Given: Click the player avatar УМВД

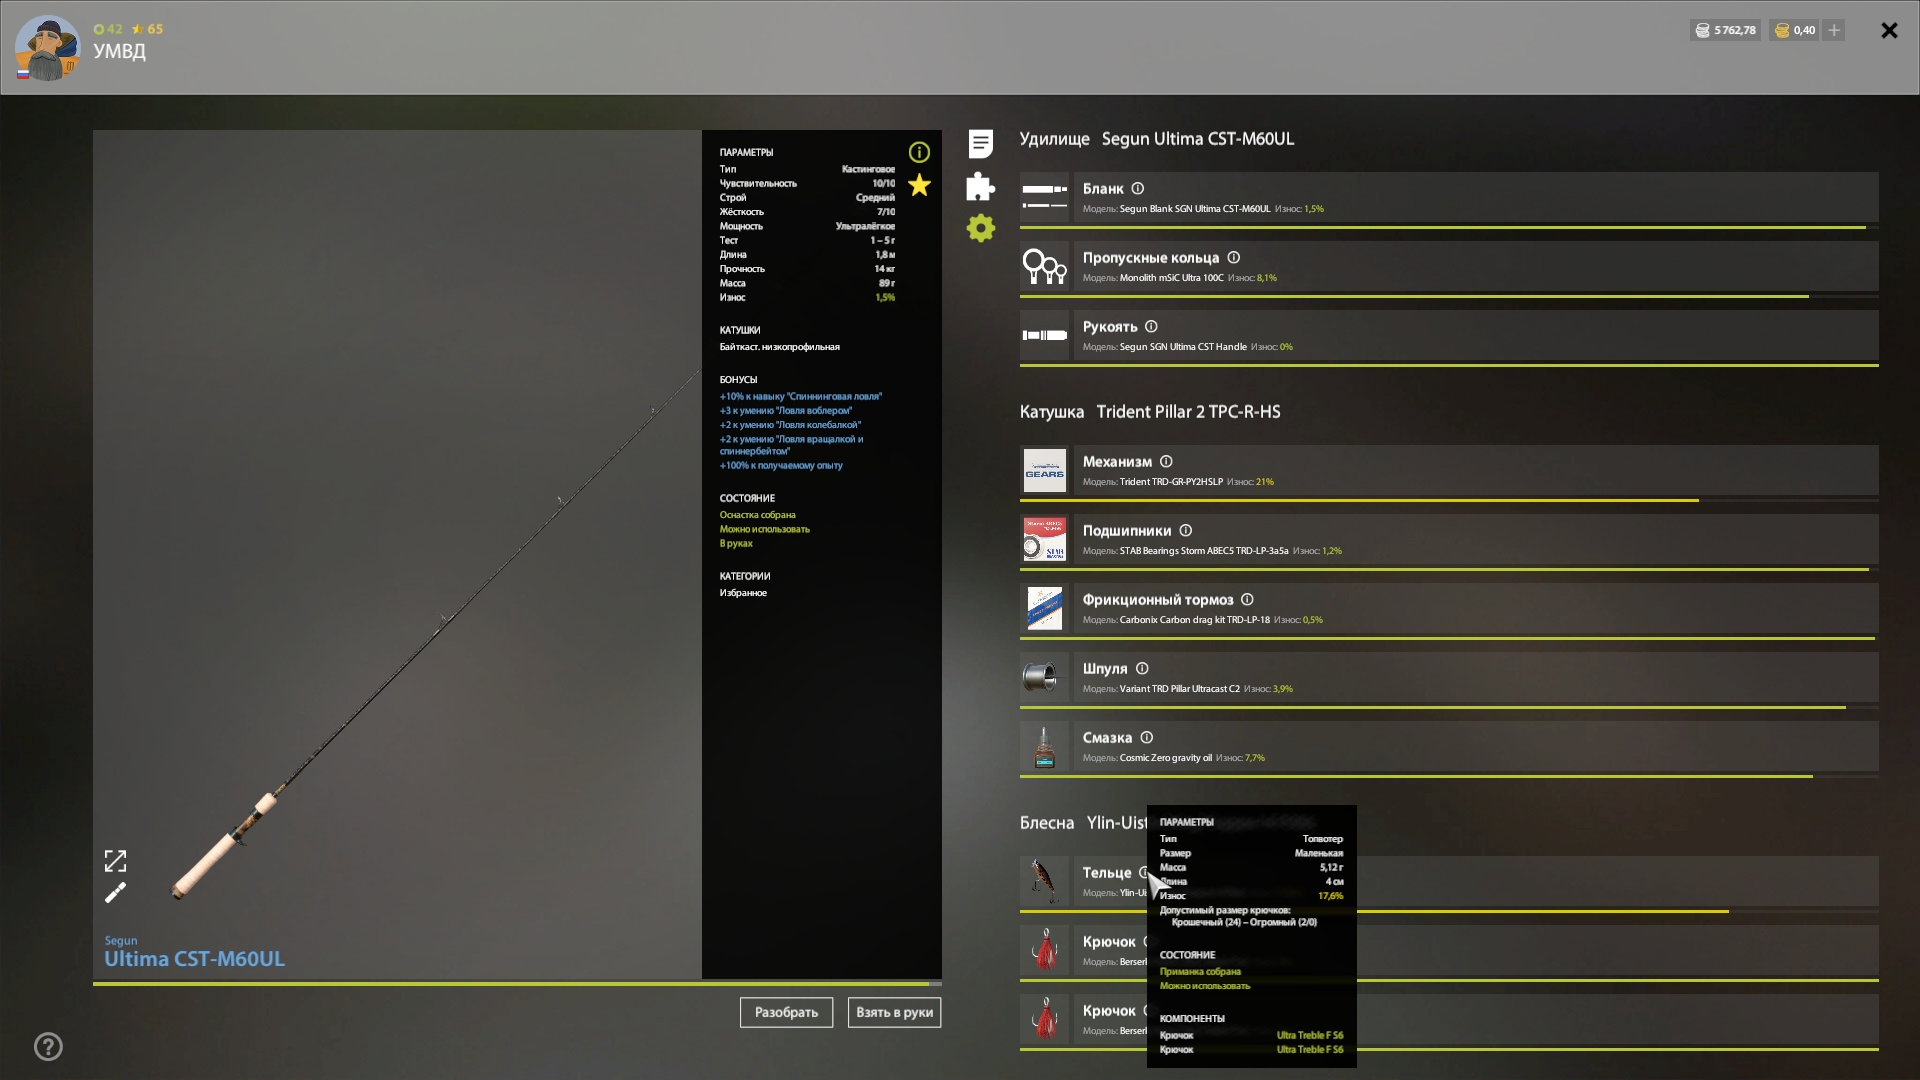Looking at the screenshot, I should point(47,48).
